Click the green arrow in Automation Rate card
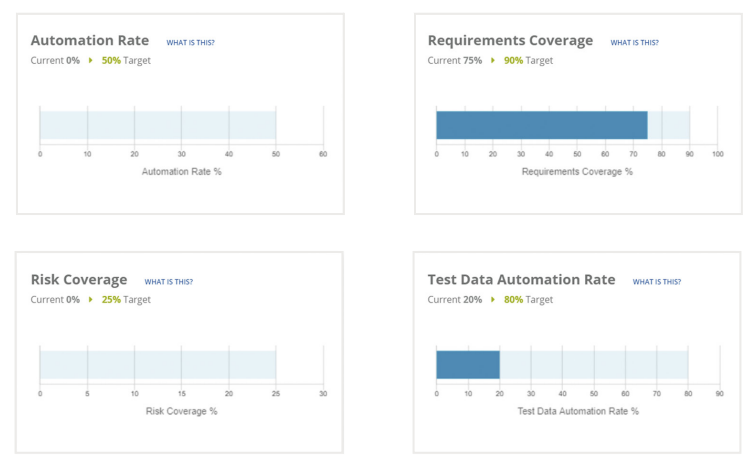 (91, 61)
